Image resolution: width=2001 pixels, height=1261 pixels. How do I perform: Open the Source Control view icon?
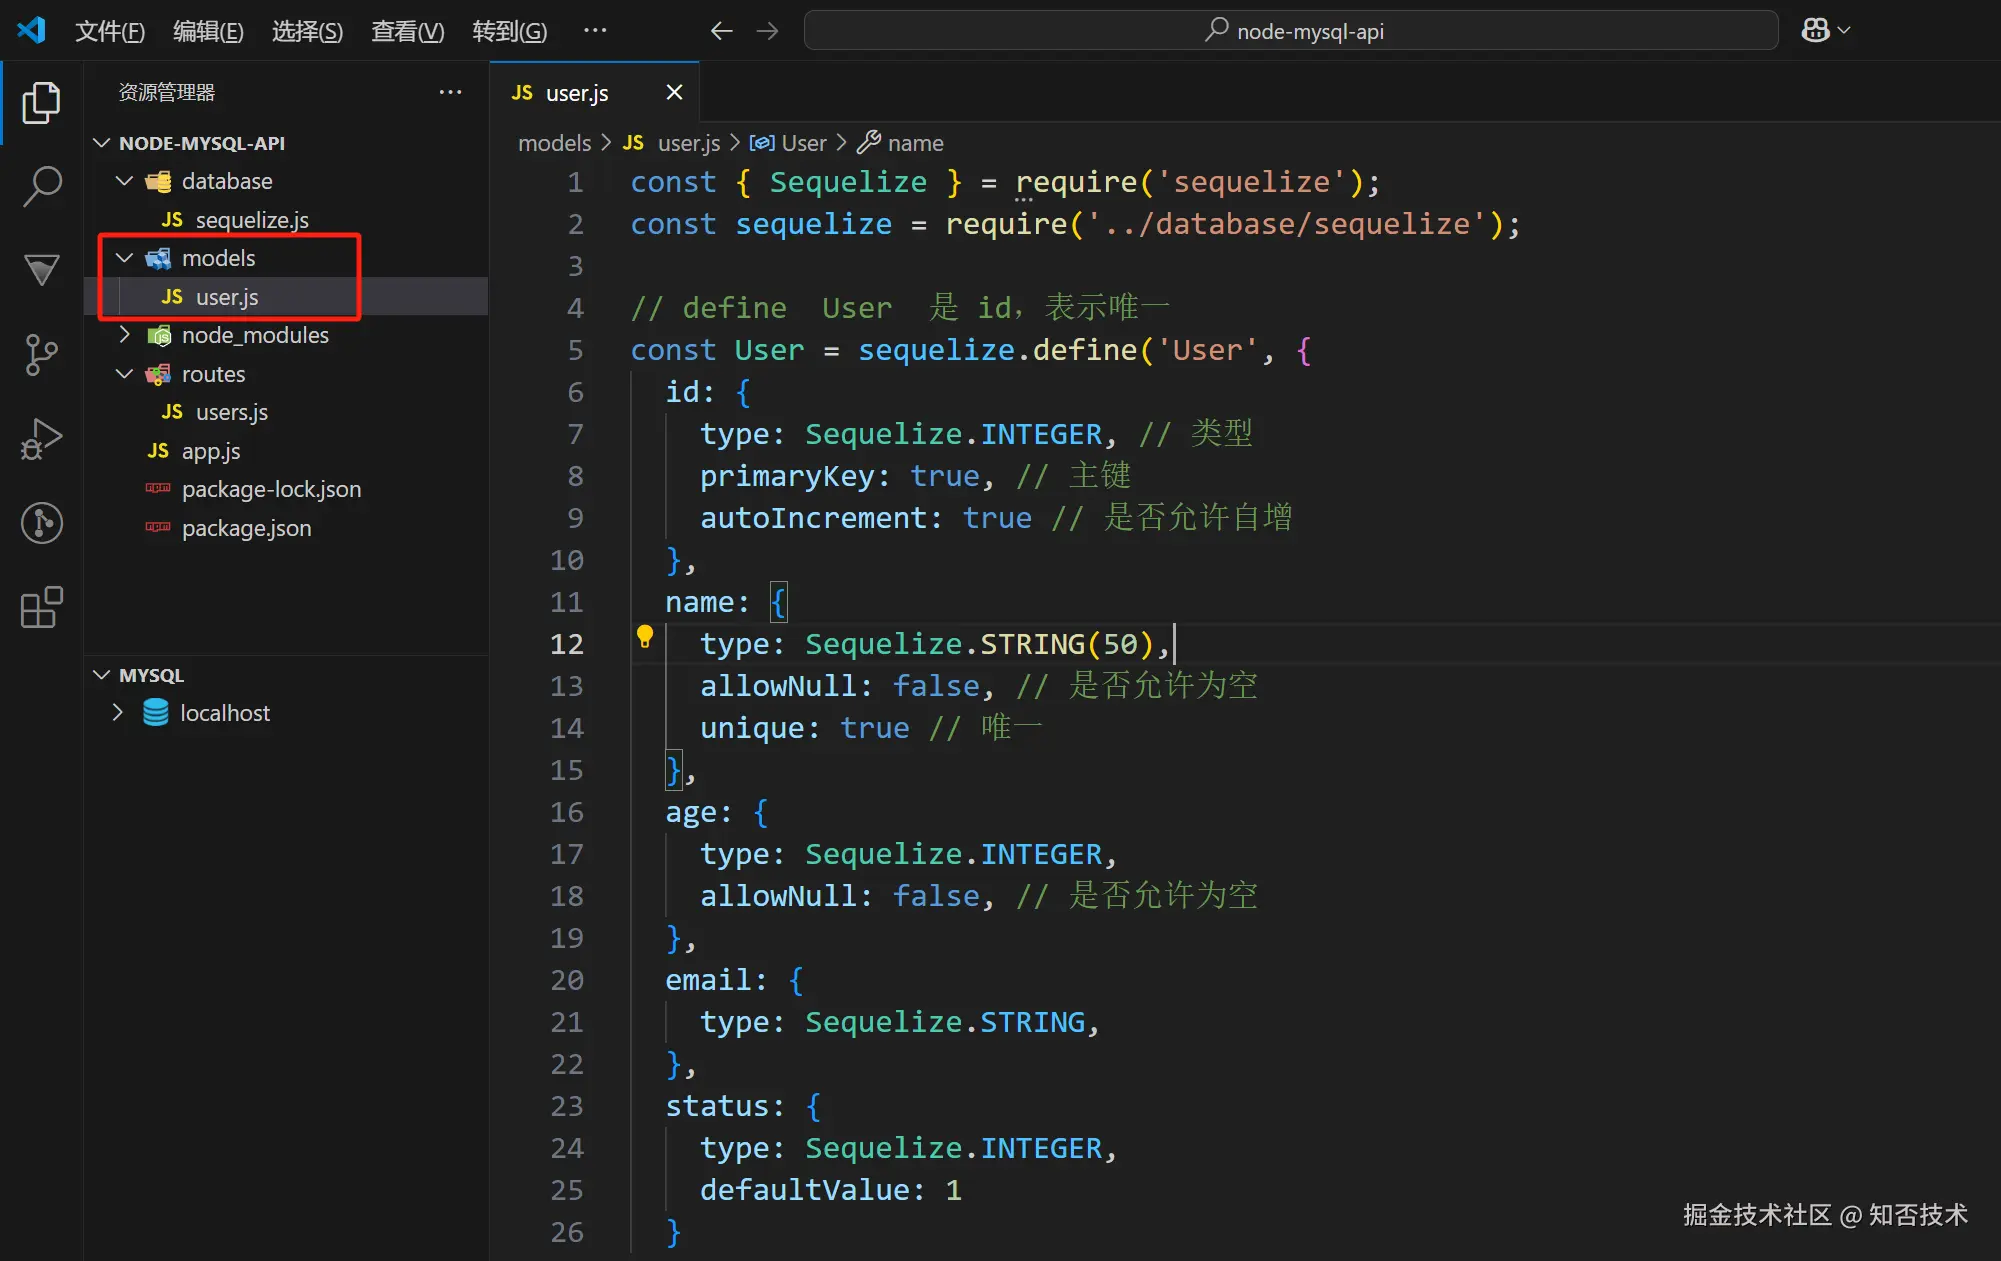coord(41,355)
